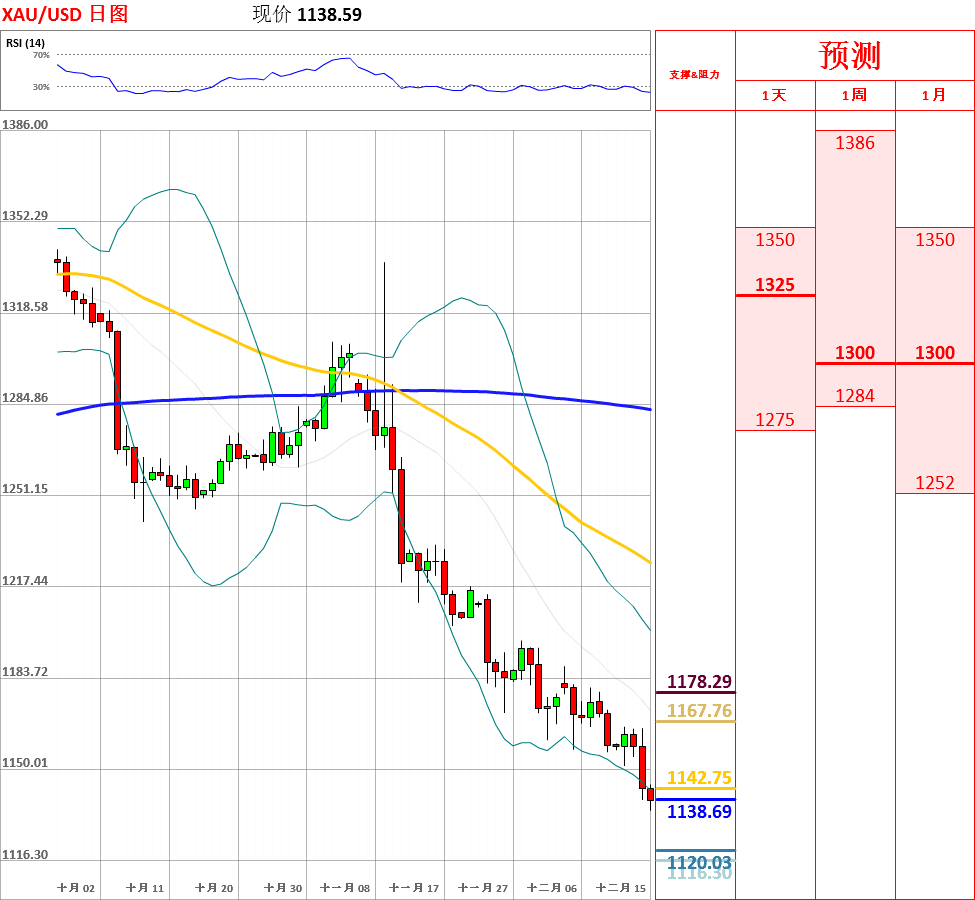
Task: Click the 1284 value in 1周 column
Action: tap(854, 396)
